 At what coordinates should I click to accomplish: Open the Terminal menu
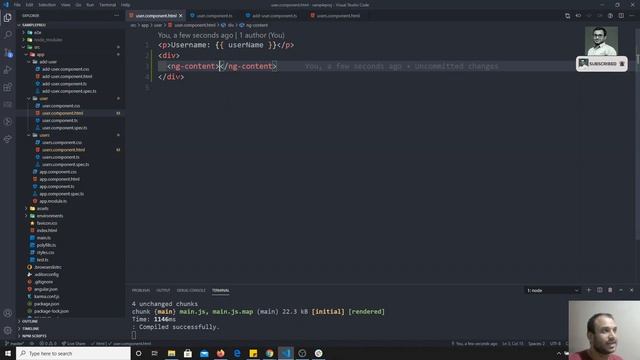[x=107, y=5]
